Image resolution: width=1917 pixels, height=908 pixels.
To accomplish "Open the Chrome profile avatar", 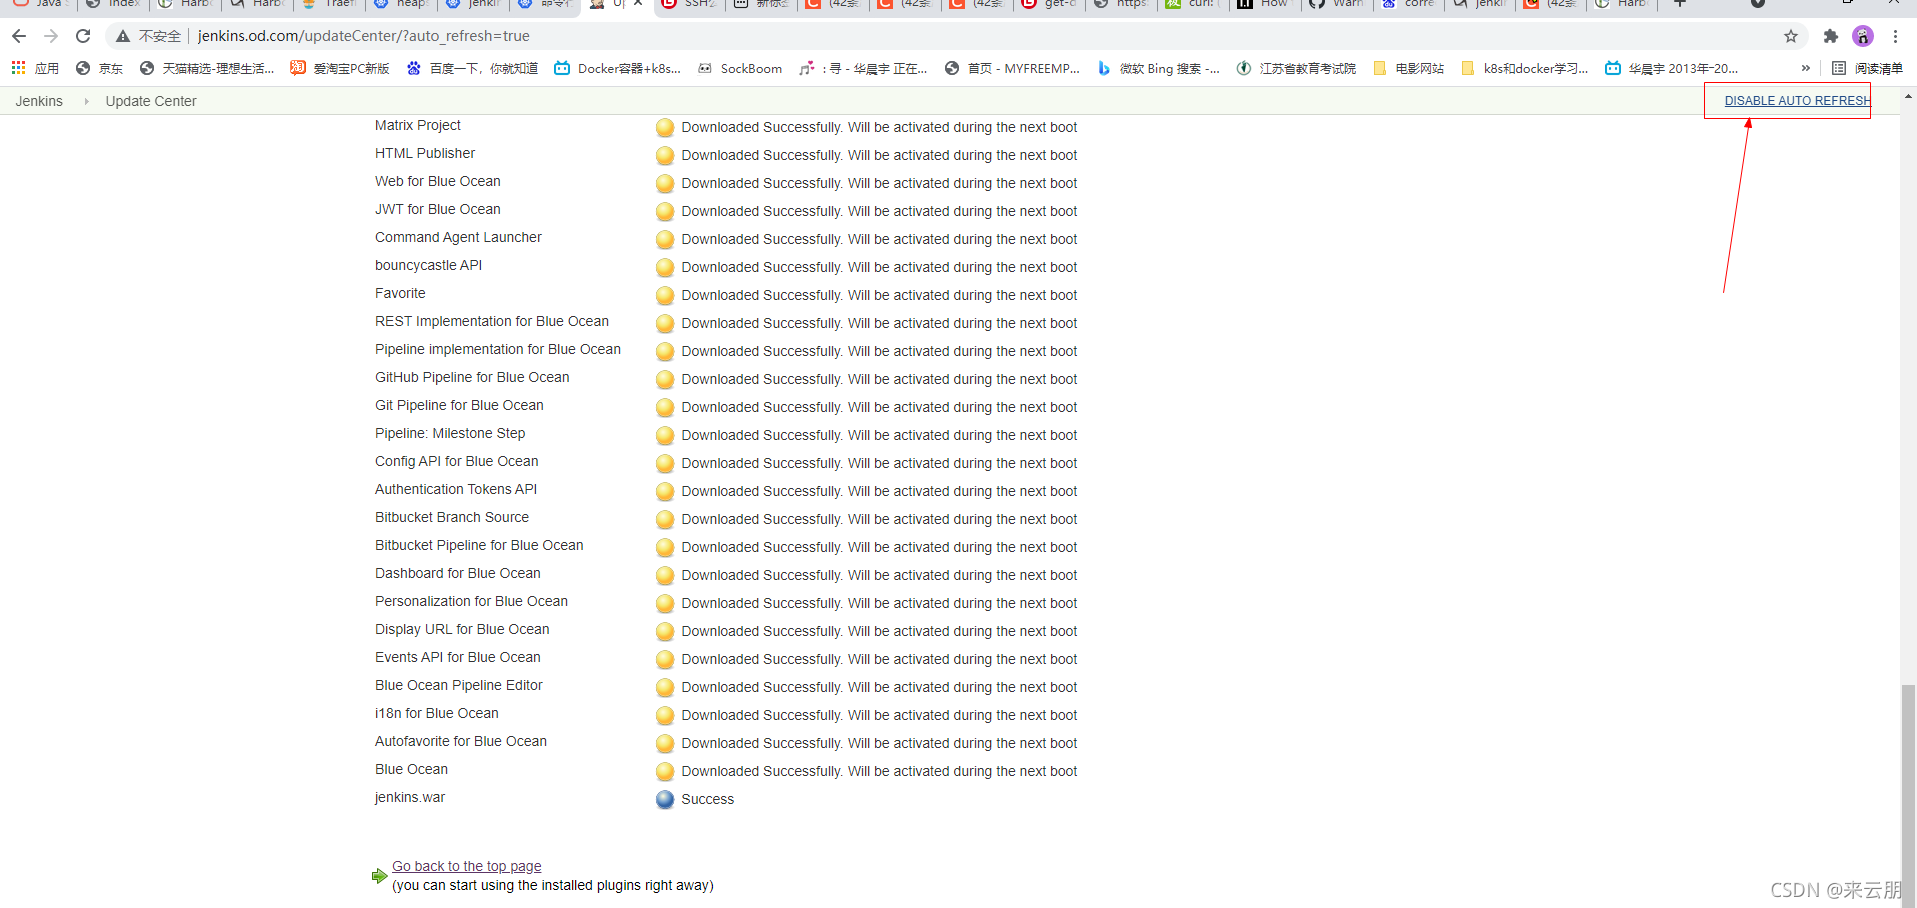I will pyautogui.click(x=1863, y=36).
